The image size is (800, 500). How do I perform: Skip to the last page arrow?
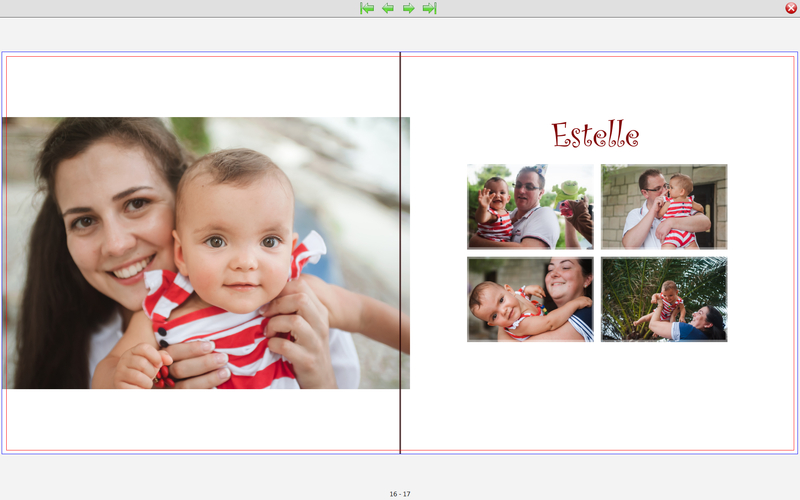pos(430,8)
